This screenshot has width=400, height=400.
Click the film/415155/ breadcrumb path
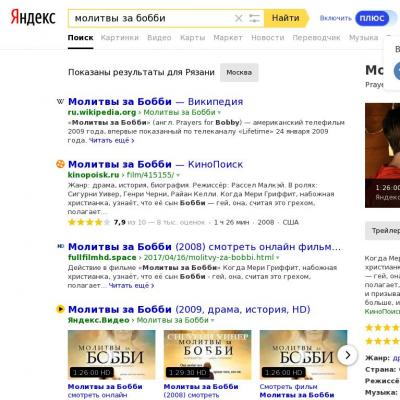tap(150, 175)
